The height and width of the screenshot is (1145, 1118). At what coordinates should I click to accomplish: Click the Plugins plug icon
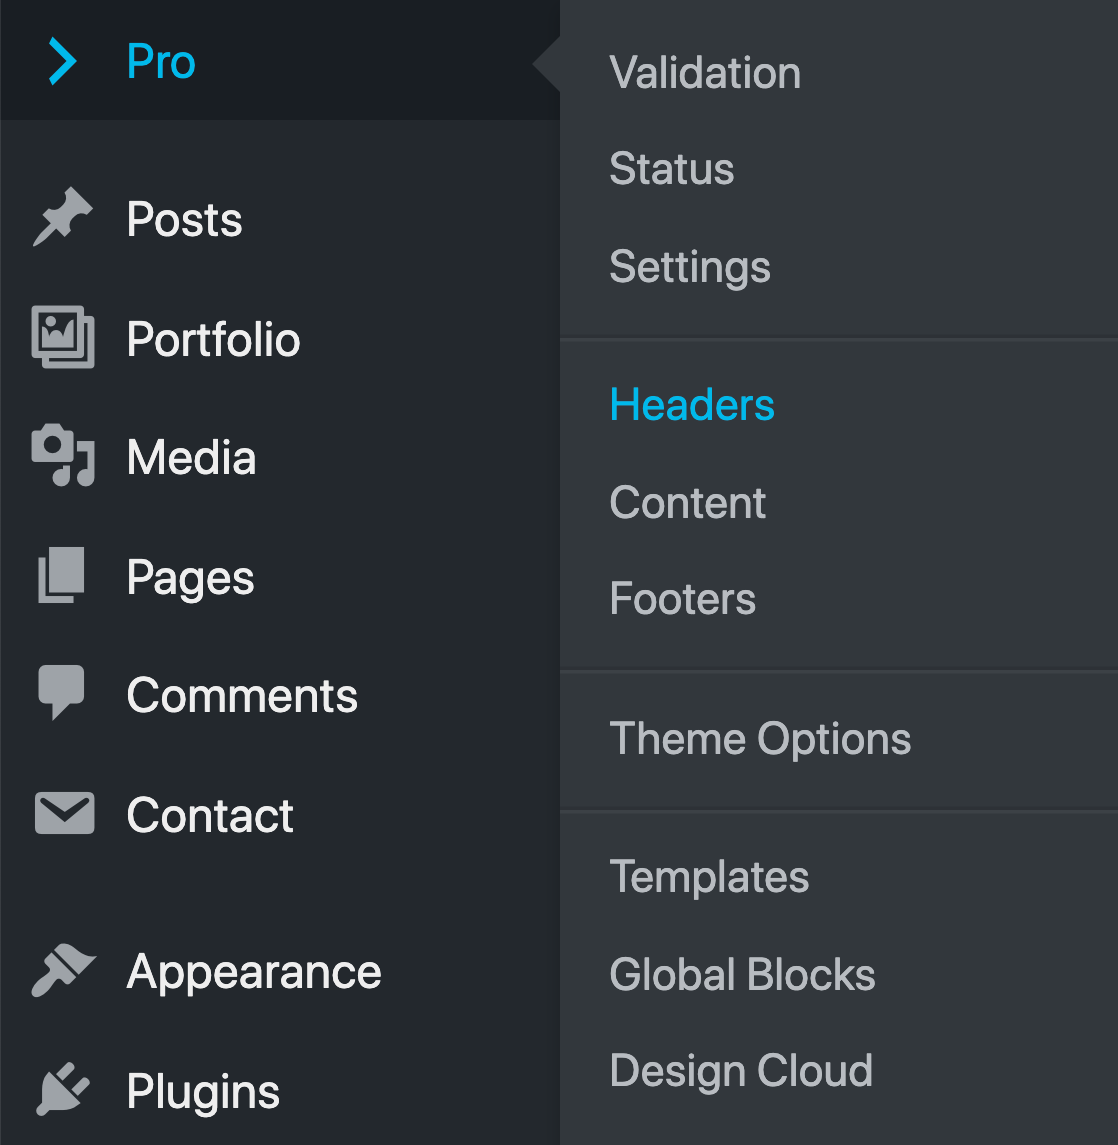tap(63, 1089)
